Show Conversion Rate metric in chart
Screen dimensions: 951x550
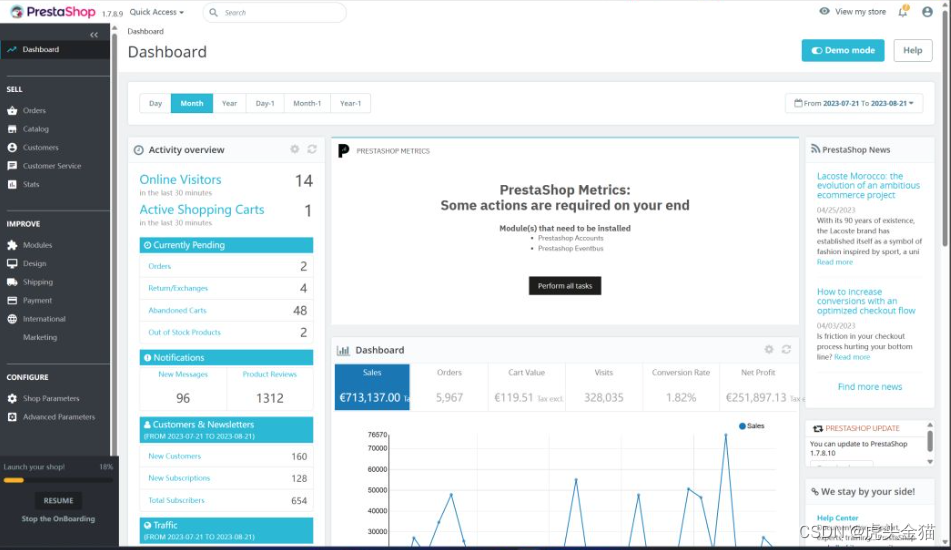(680, 387)
